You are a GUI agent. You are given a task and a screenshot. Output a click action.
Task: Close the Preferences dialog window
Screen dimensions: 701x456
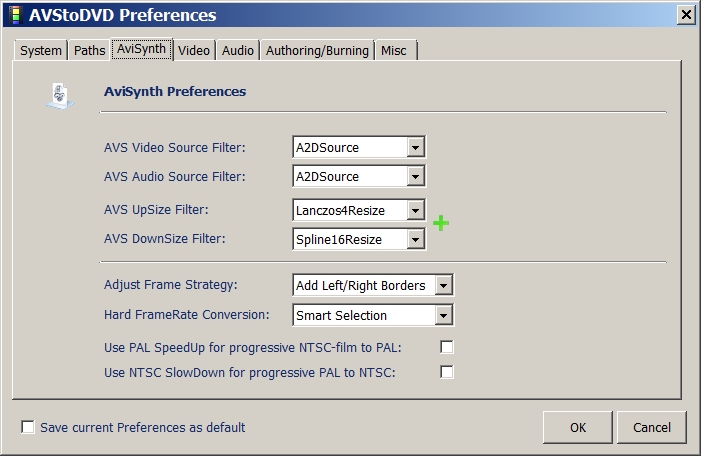[686, 14]
